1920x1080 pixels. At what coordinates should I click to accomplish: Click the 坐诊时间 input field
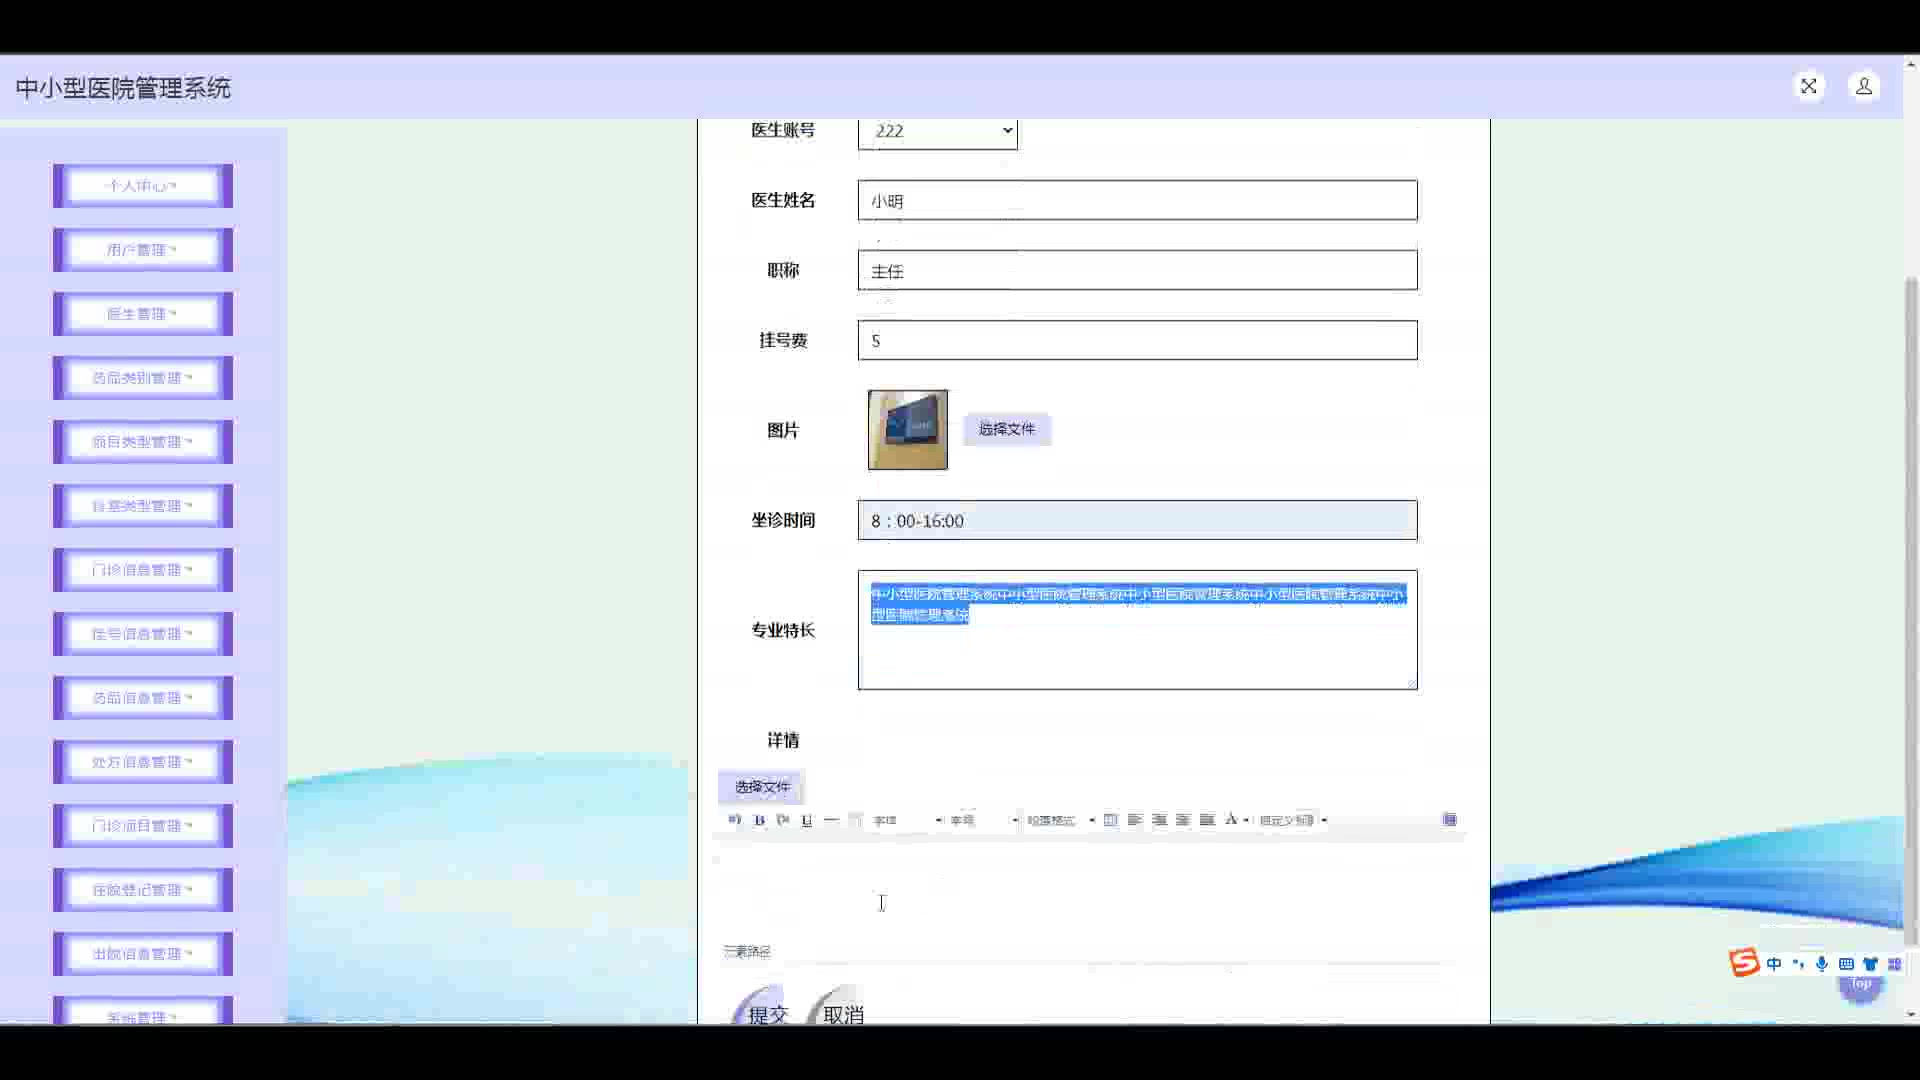coord(1137,521)
